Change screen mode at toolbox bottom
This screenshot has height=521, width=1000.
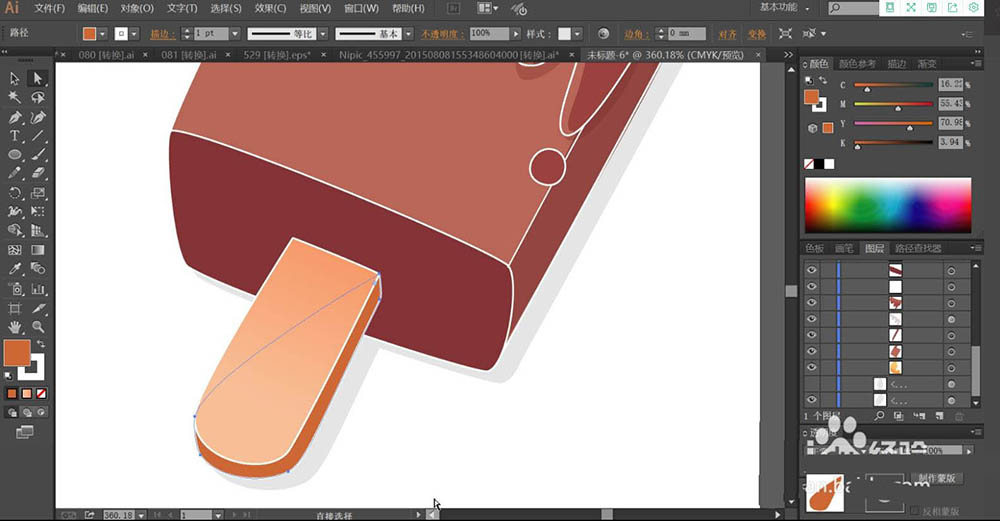(24, 433)
